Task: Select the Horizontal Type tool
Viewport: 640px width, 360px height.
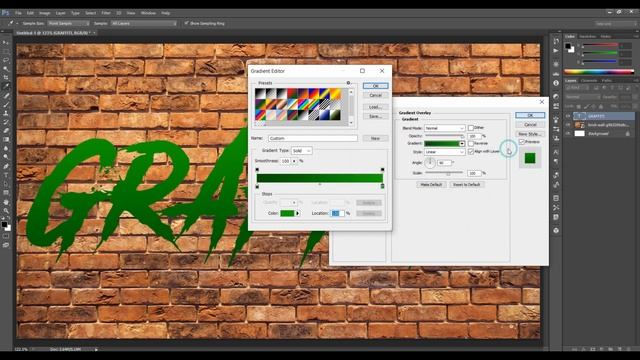Action: pyautogui.click(x=6, y=175)
